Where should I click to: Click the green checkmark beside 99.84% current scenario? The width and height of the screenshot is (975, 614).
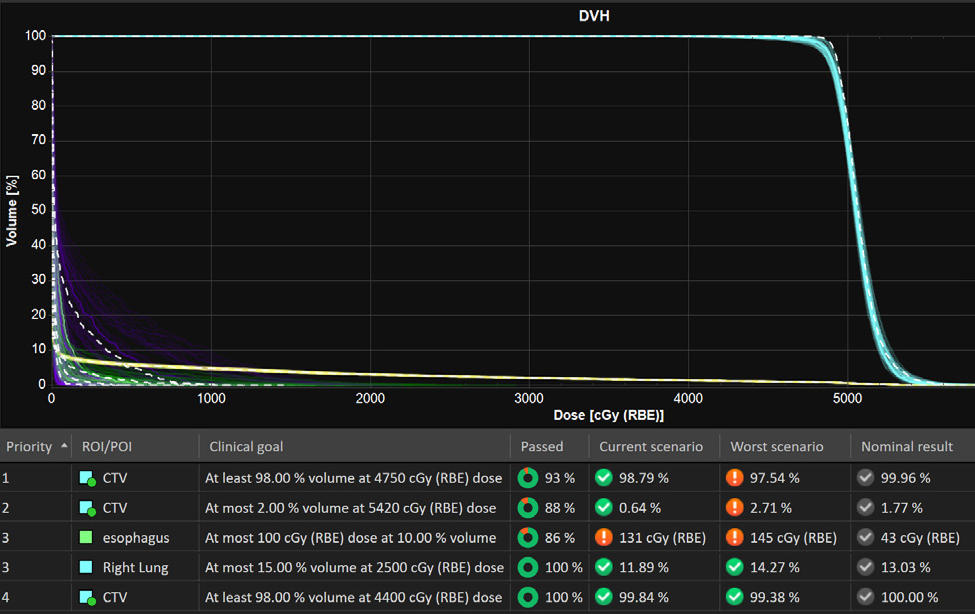point(604,597)
